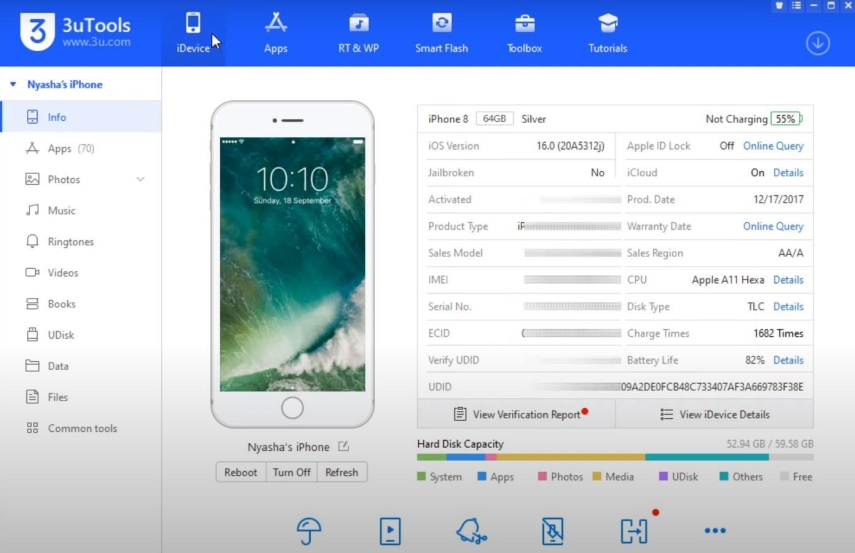Open iCloud Details link
Image resolution: width=855 pixels, height=553 pixels.
pyautogui.click(x=788, y=172)
